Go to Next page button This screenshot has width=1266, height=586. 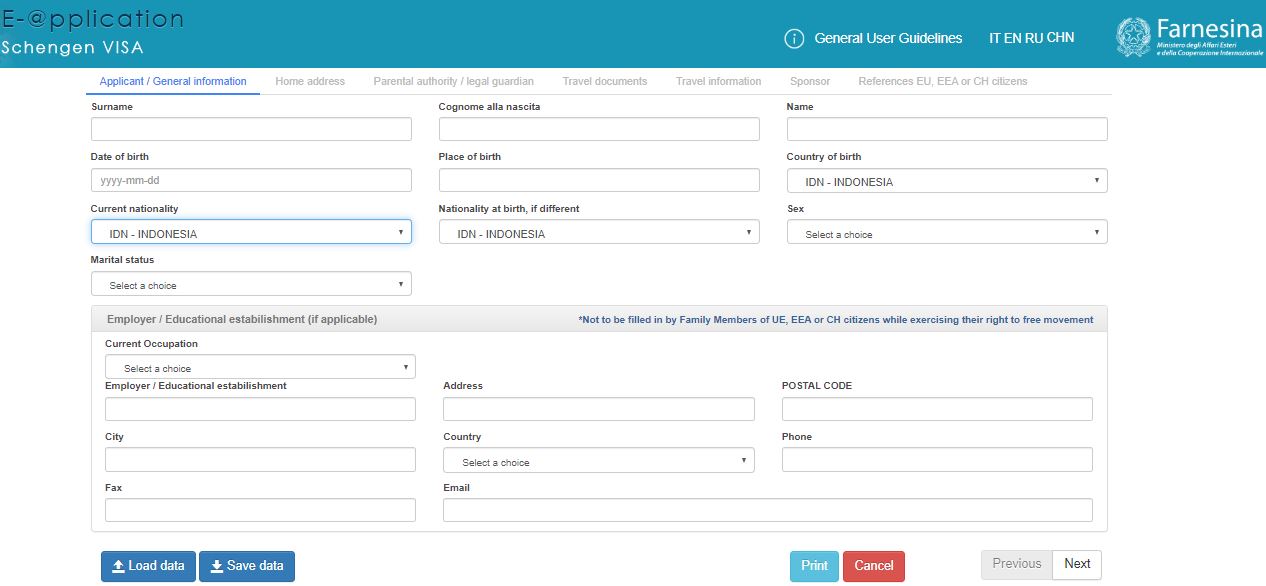(x=1077, y=564)
